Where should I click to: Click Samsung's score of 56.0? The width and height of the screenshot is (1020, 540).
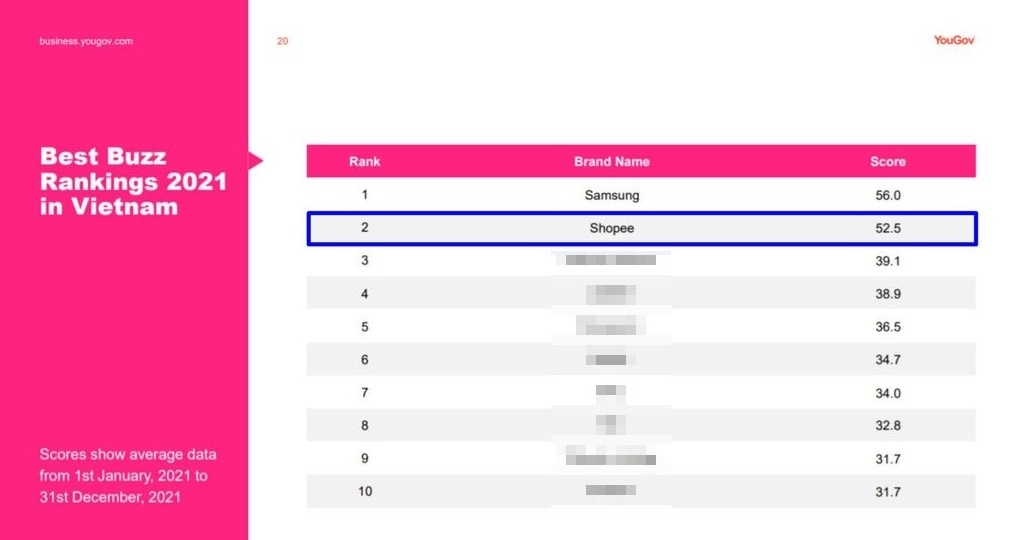887,195
